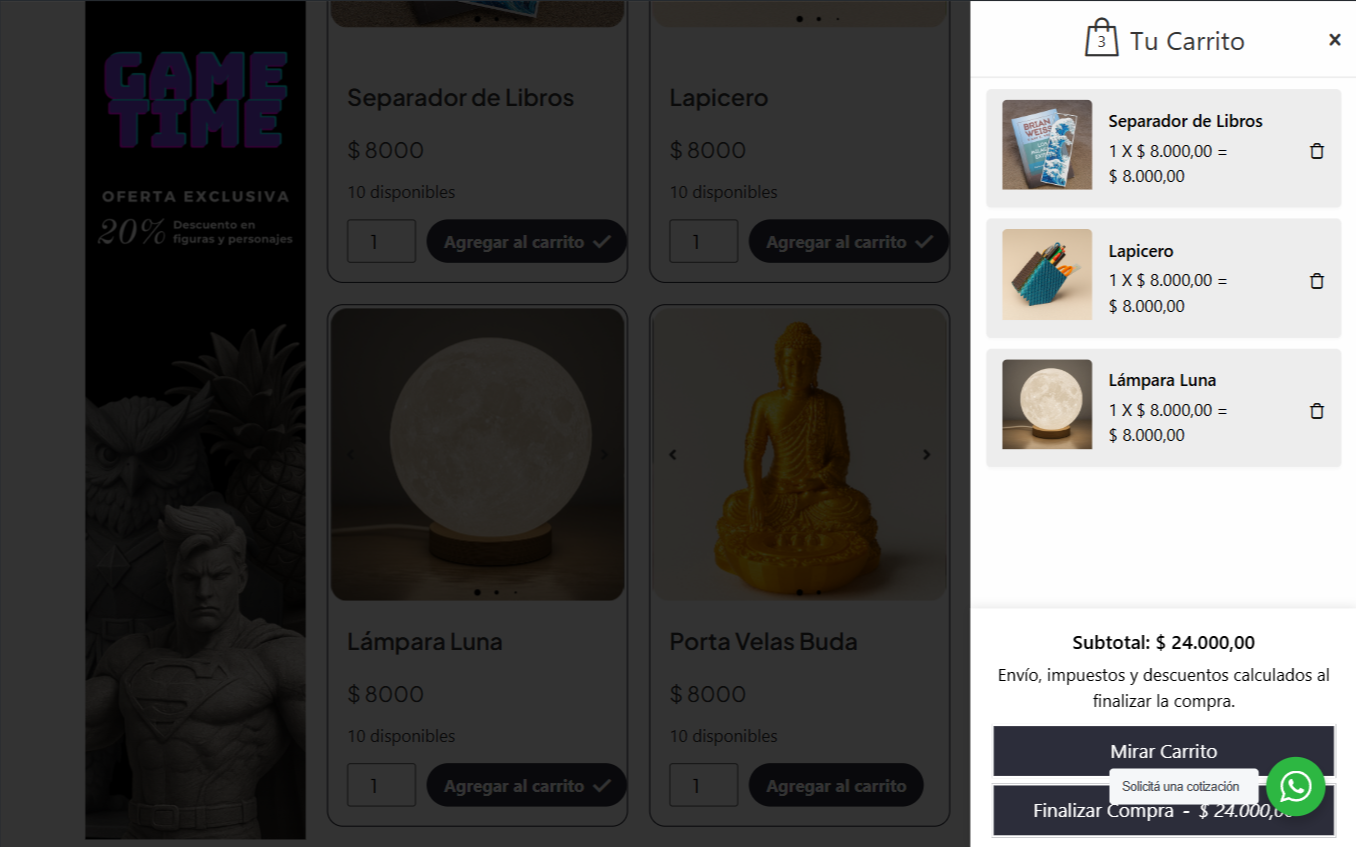The width and height of the screenshot is (1356, 847).
Task: Open Lapicero cart item thumbnail
Action: pyautogui.click(x=1047, y=275)
